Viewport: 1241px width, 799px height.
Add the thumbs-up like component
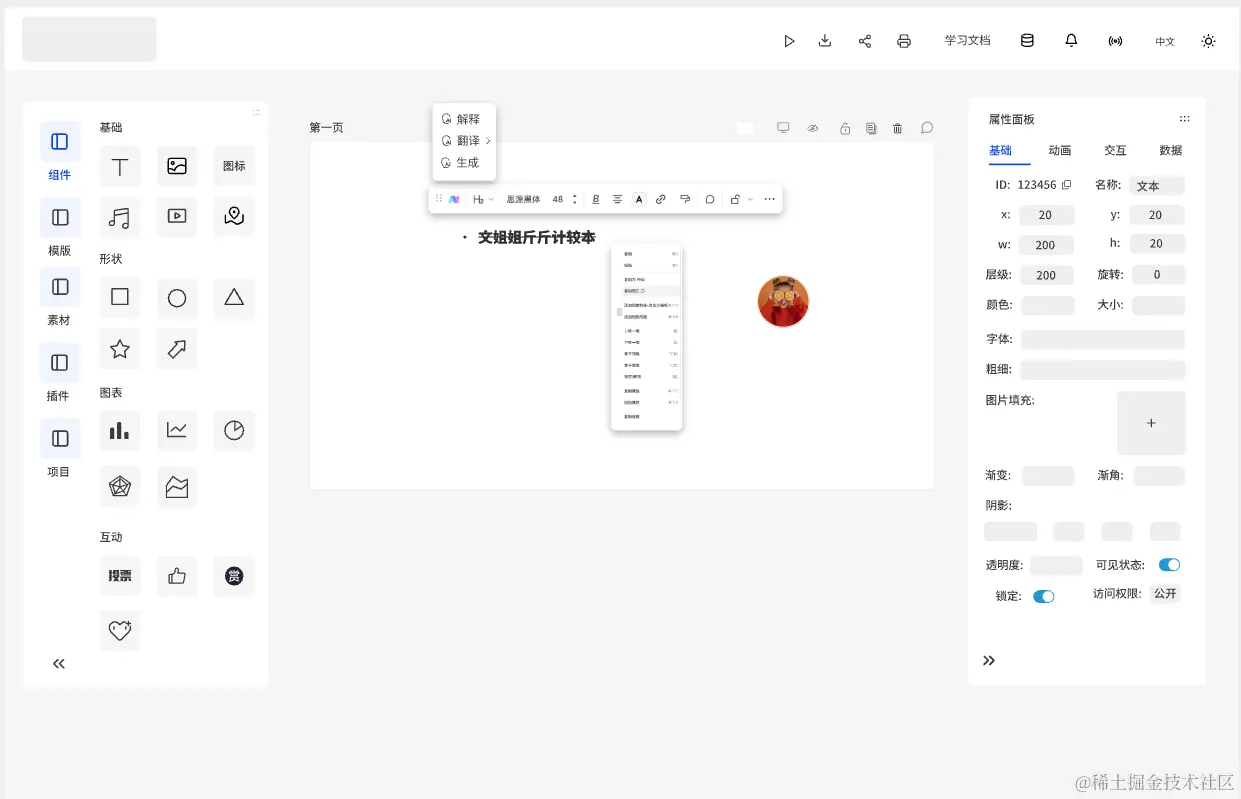pyautogui.click(x=177, y=575)
